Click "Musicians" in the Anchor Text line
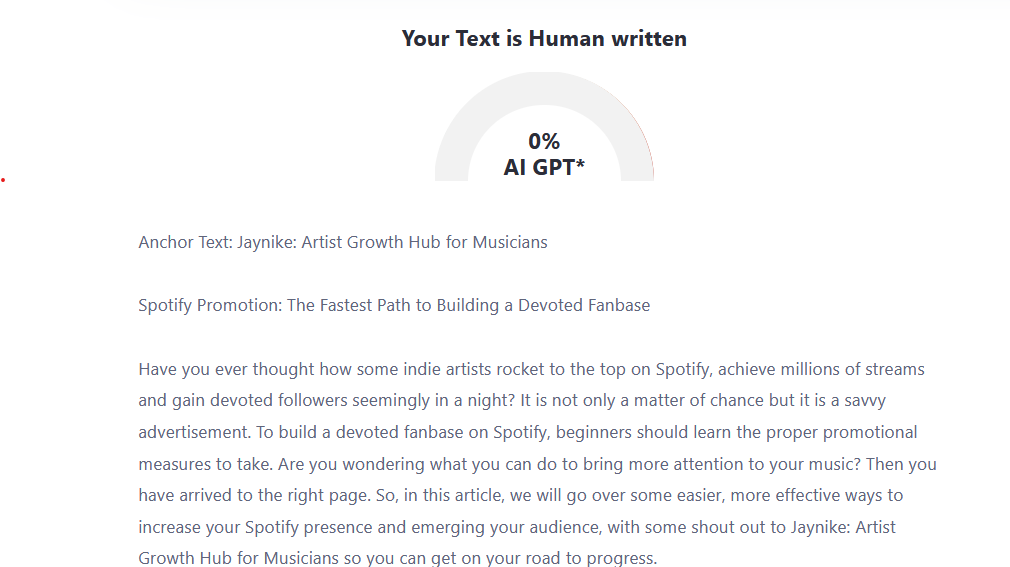Viewport: 1010px width, 567px height. tap(510, 242)
